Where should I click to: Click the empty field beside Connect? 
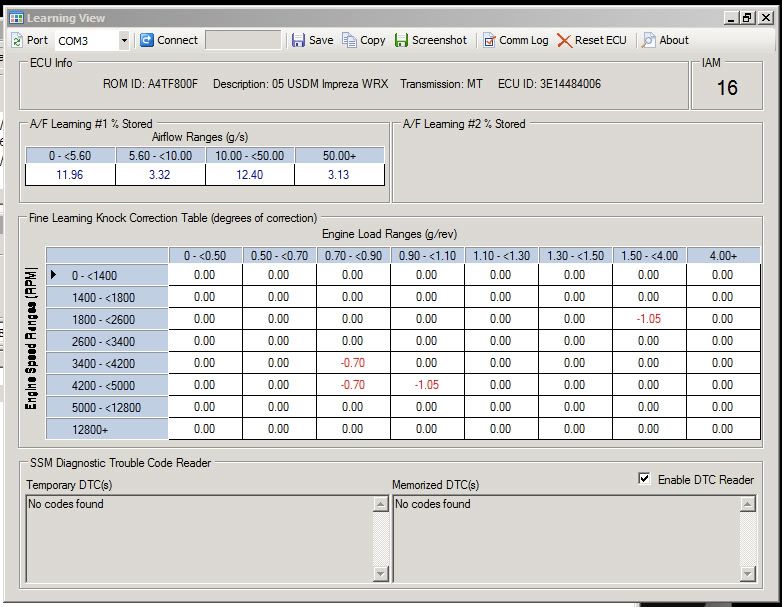click(243, 40)
